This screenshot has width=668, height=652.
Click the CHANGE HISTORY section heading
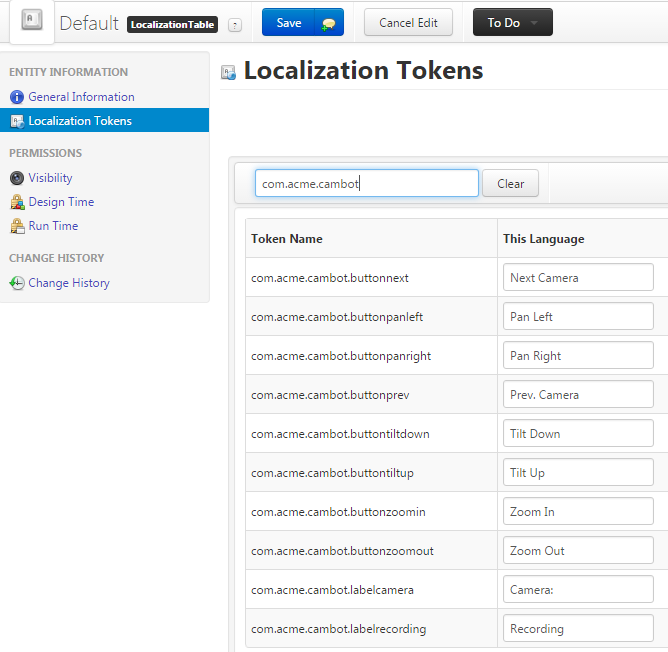tap(56, 258)
